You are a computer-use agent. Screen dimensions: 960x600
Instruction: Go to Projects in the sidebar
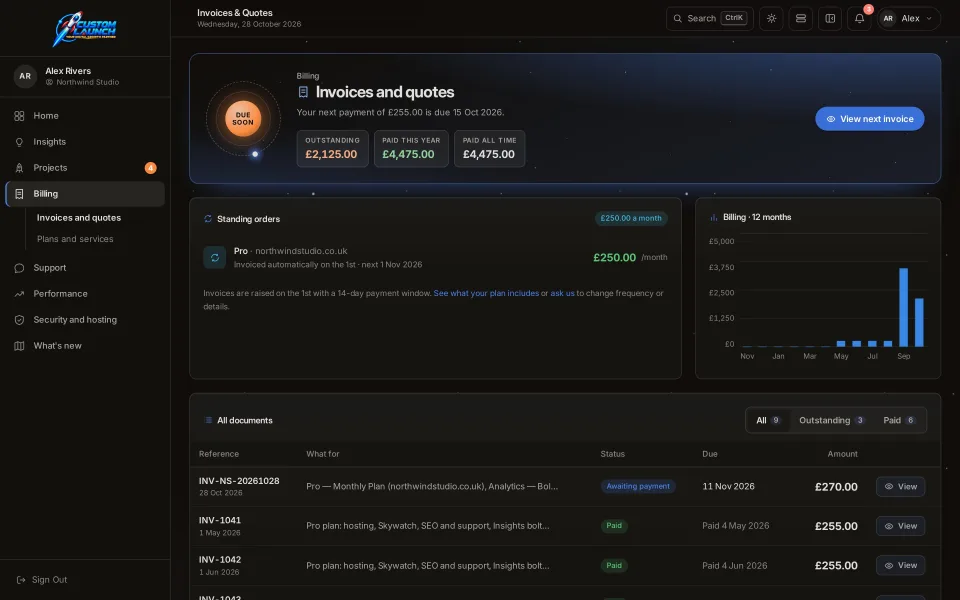84,168
